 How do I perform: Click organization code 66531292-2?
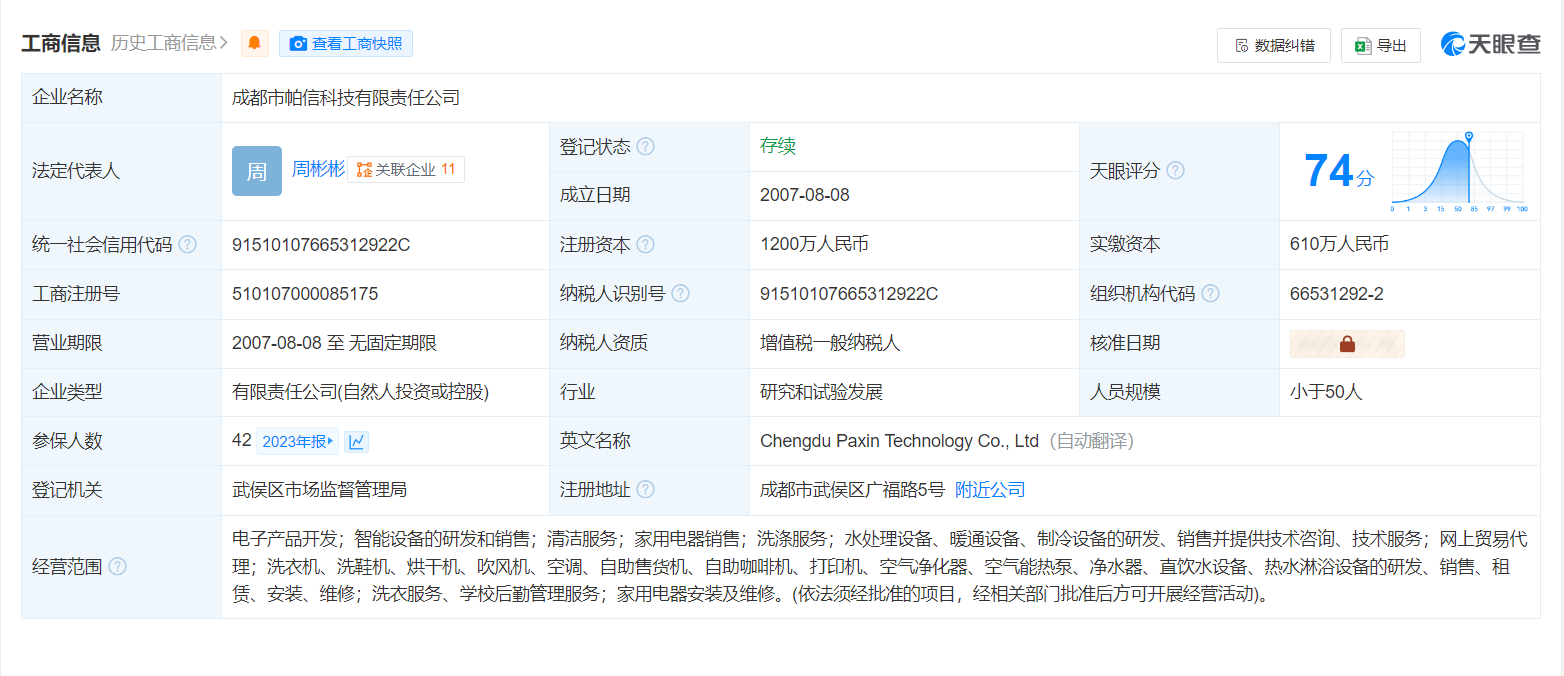[x=1337, y=294]
